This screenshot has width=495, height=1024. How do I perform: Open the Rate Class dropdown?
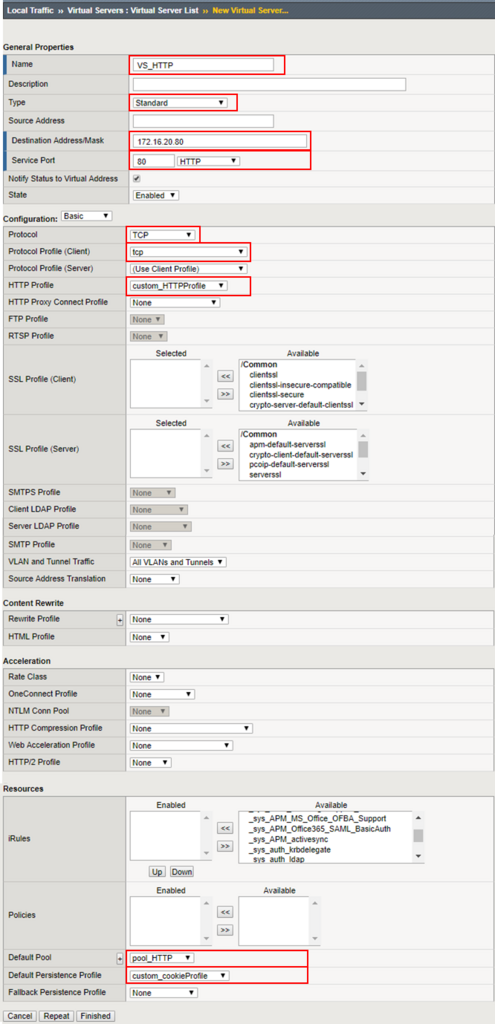tap(147, 677)
